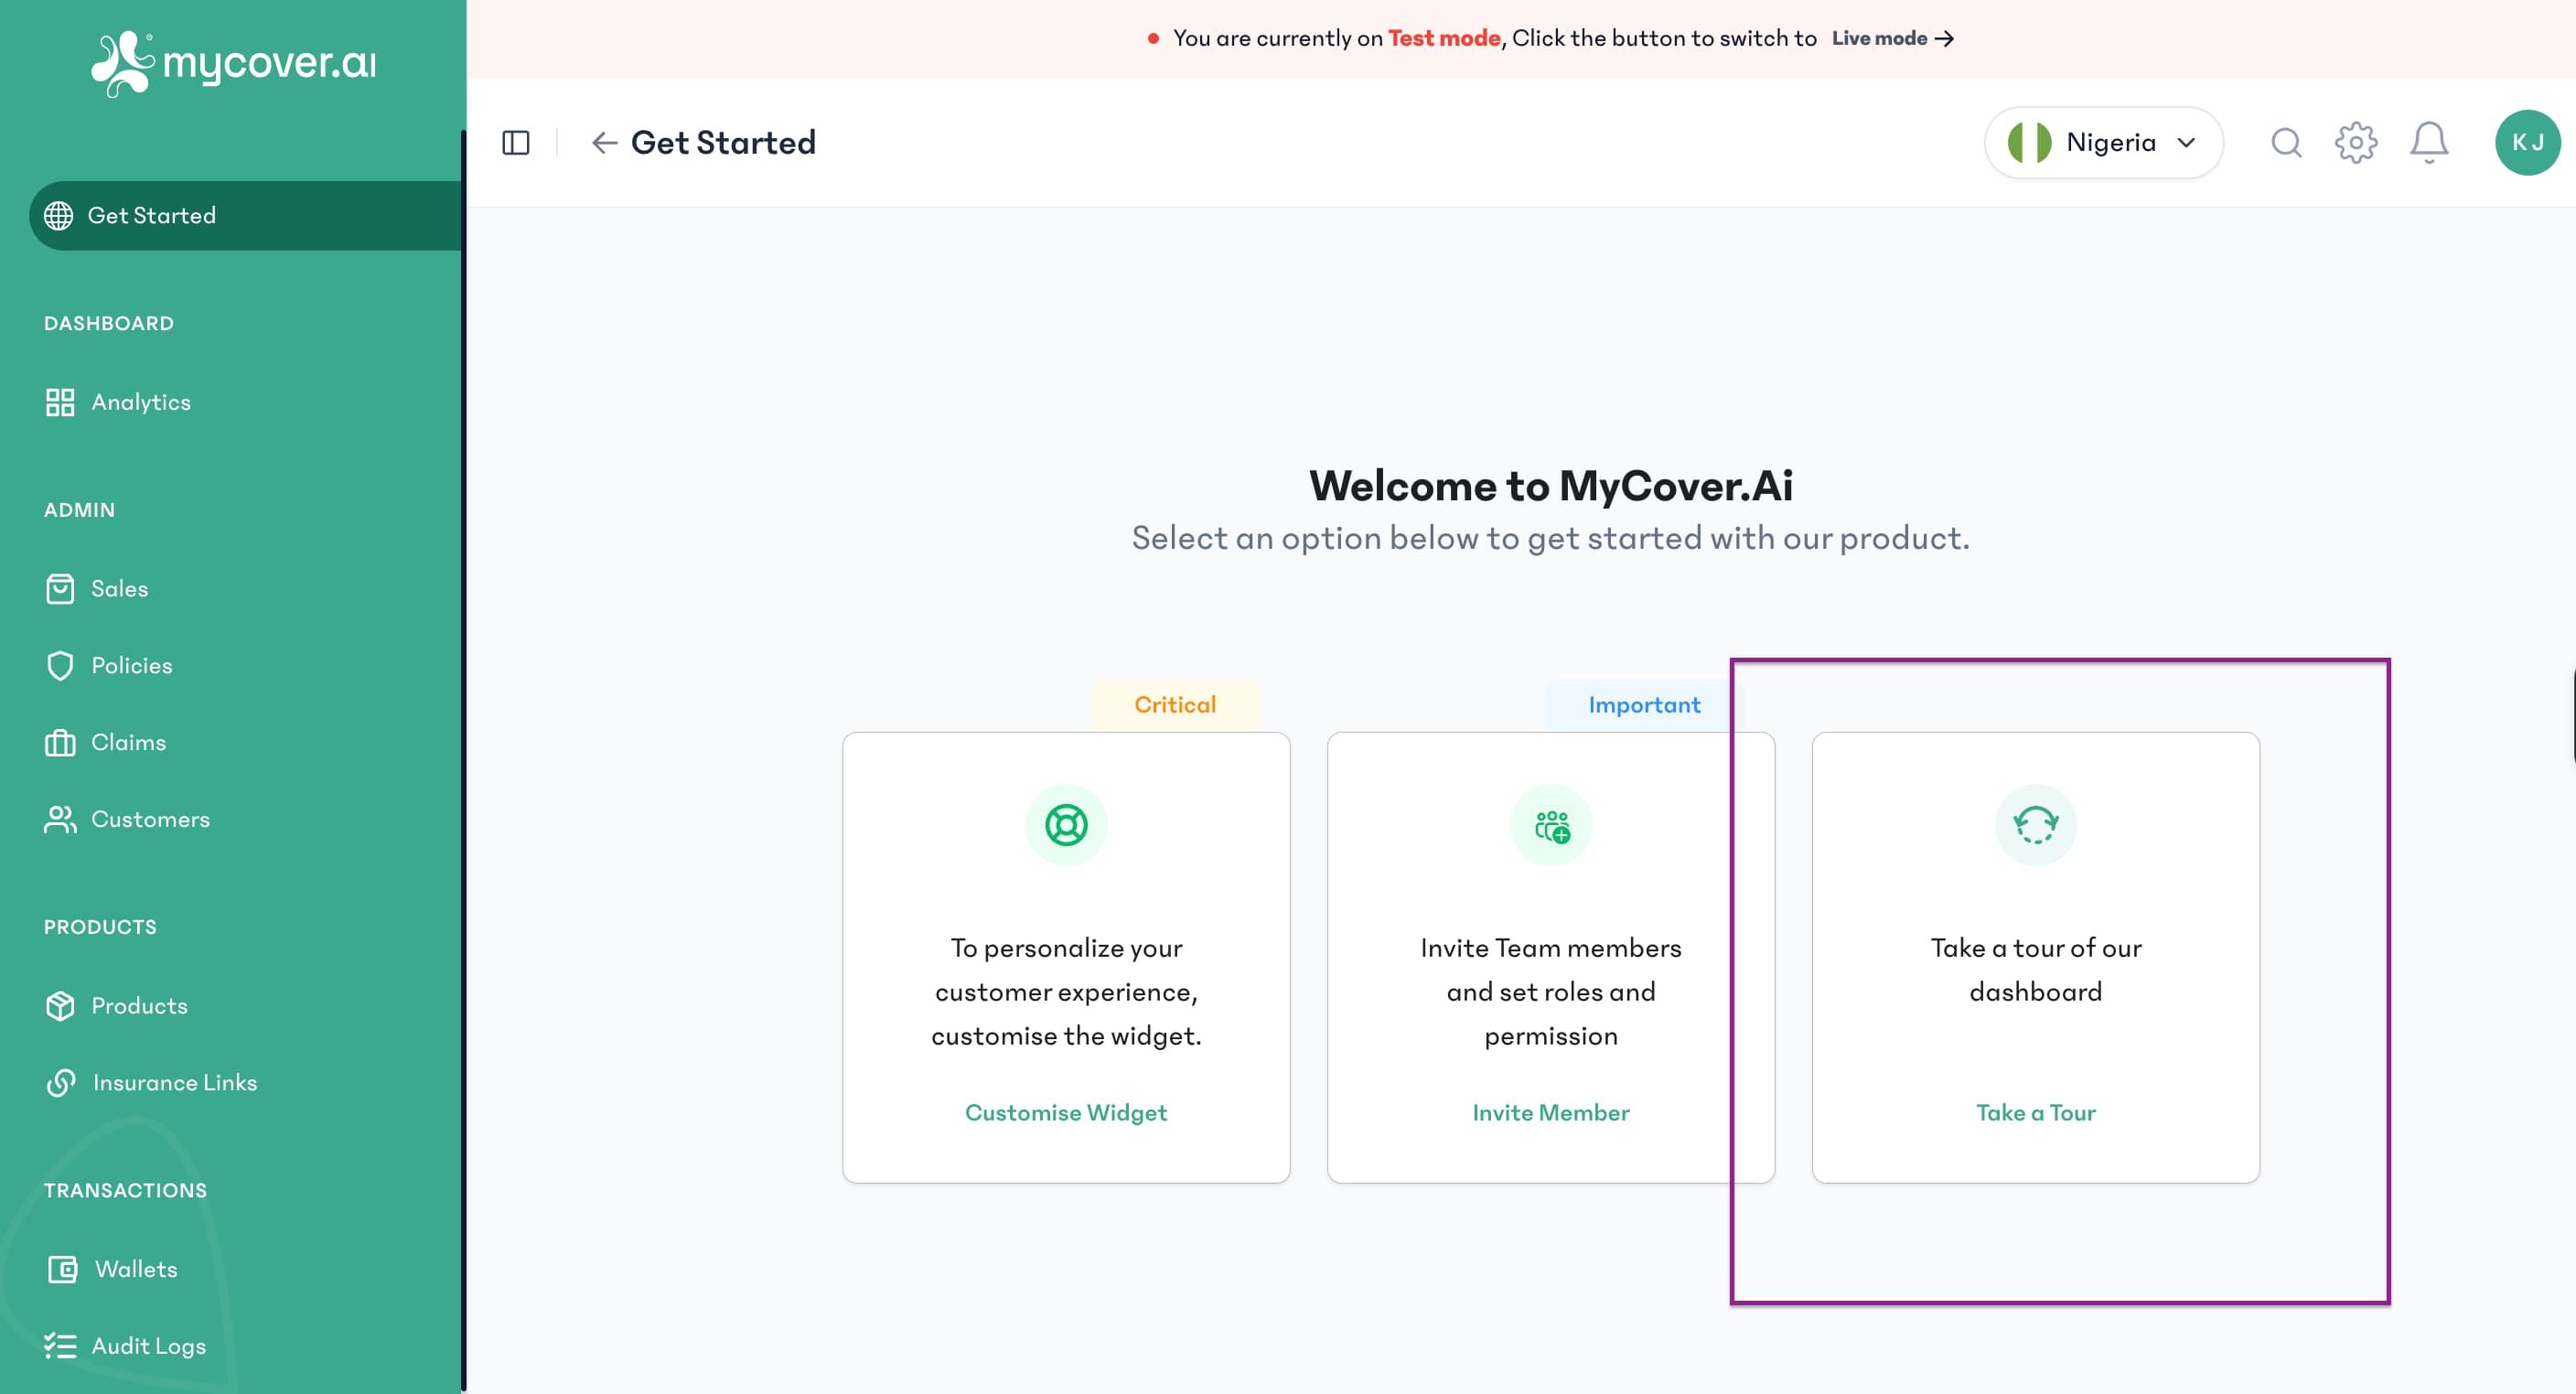The image size is (2576, 1394).
Task: Open the search magnifier icon
Action: click(2286, 142)
